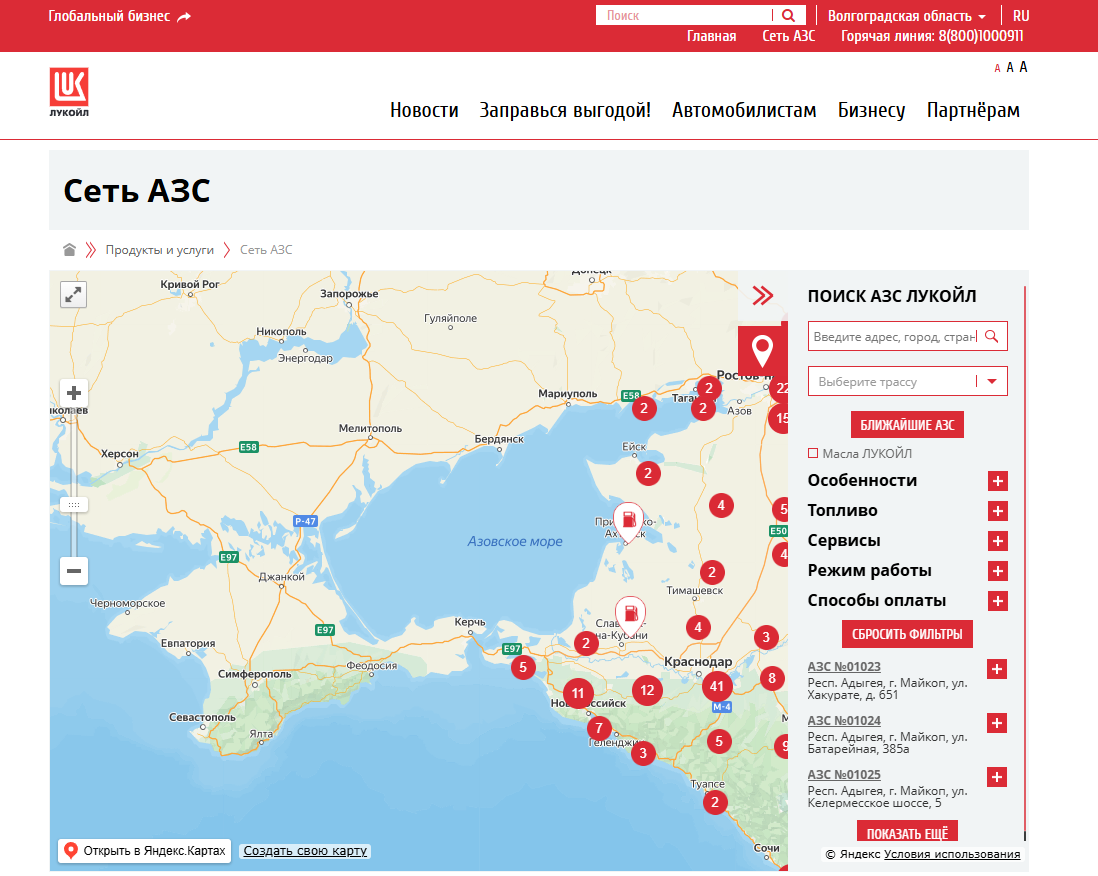Focus the Введите адрес search field

pyautogui.click(x=895, y=336)
